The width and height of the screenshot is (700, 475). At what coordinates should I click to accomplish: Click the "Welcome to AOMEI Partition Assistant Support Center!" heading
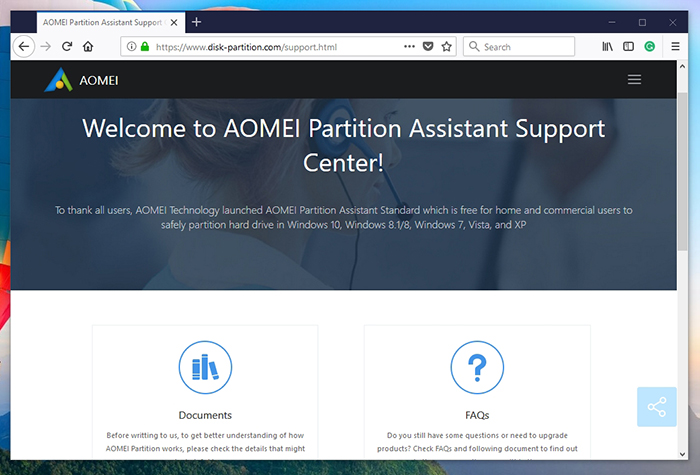coord(343,146)
